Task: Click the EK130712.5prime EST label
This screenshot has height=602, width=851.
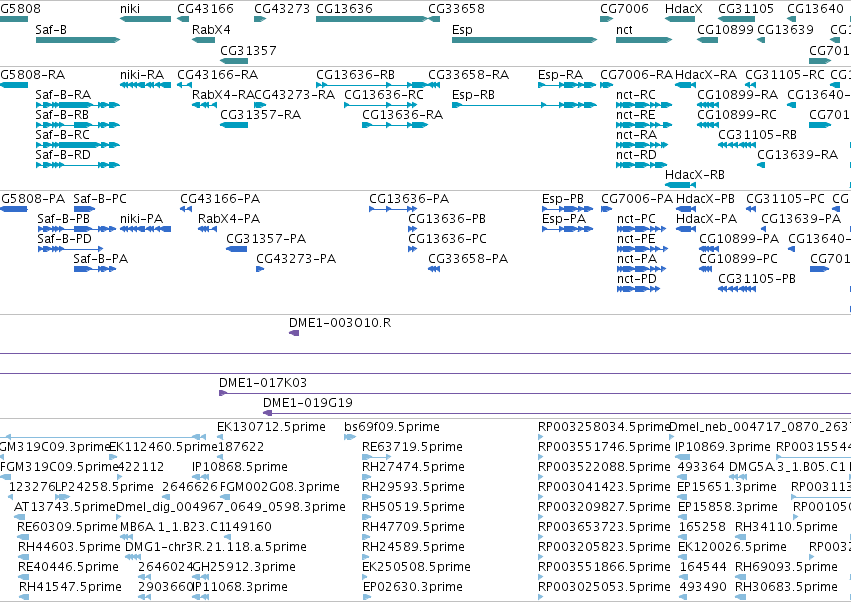Action: [271, 427]
